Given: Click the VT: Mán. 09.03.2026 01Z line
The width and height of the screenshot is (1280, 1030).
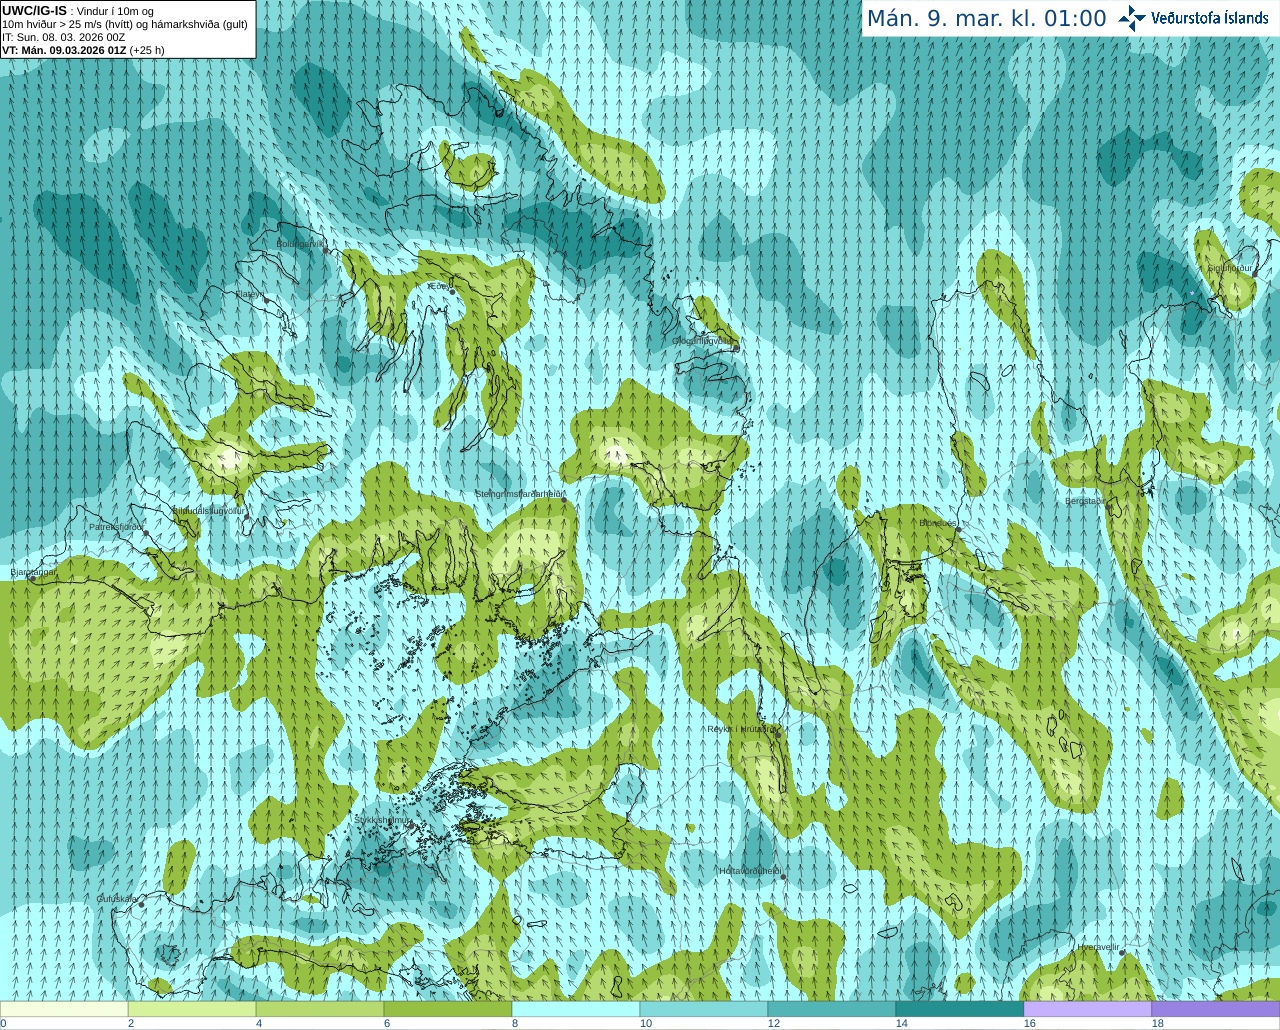Looking at the screenshot, I should coord(83,50).
